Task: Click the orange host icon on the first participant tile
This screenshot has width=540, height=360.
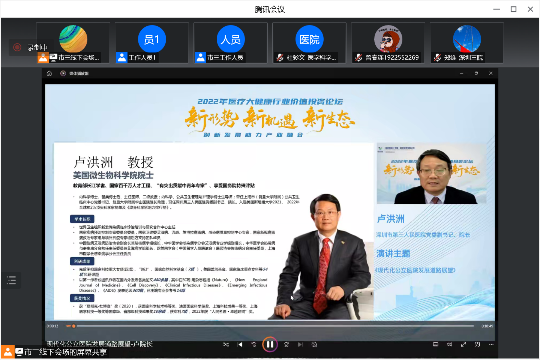Action: click(x=43, y=58)
